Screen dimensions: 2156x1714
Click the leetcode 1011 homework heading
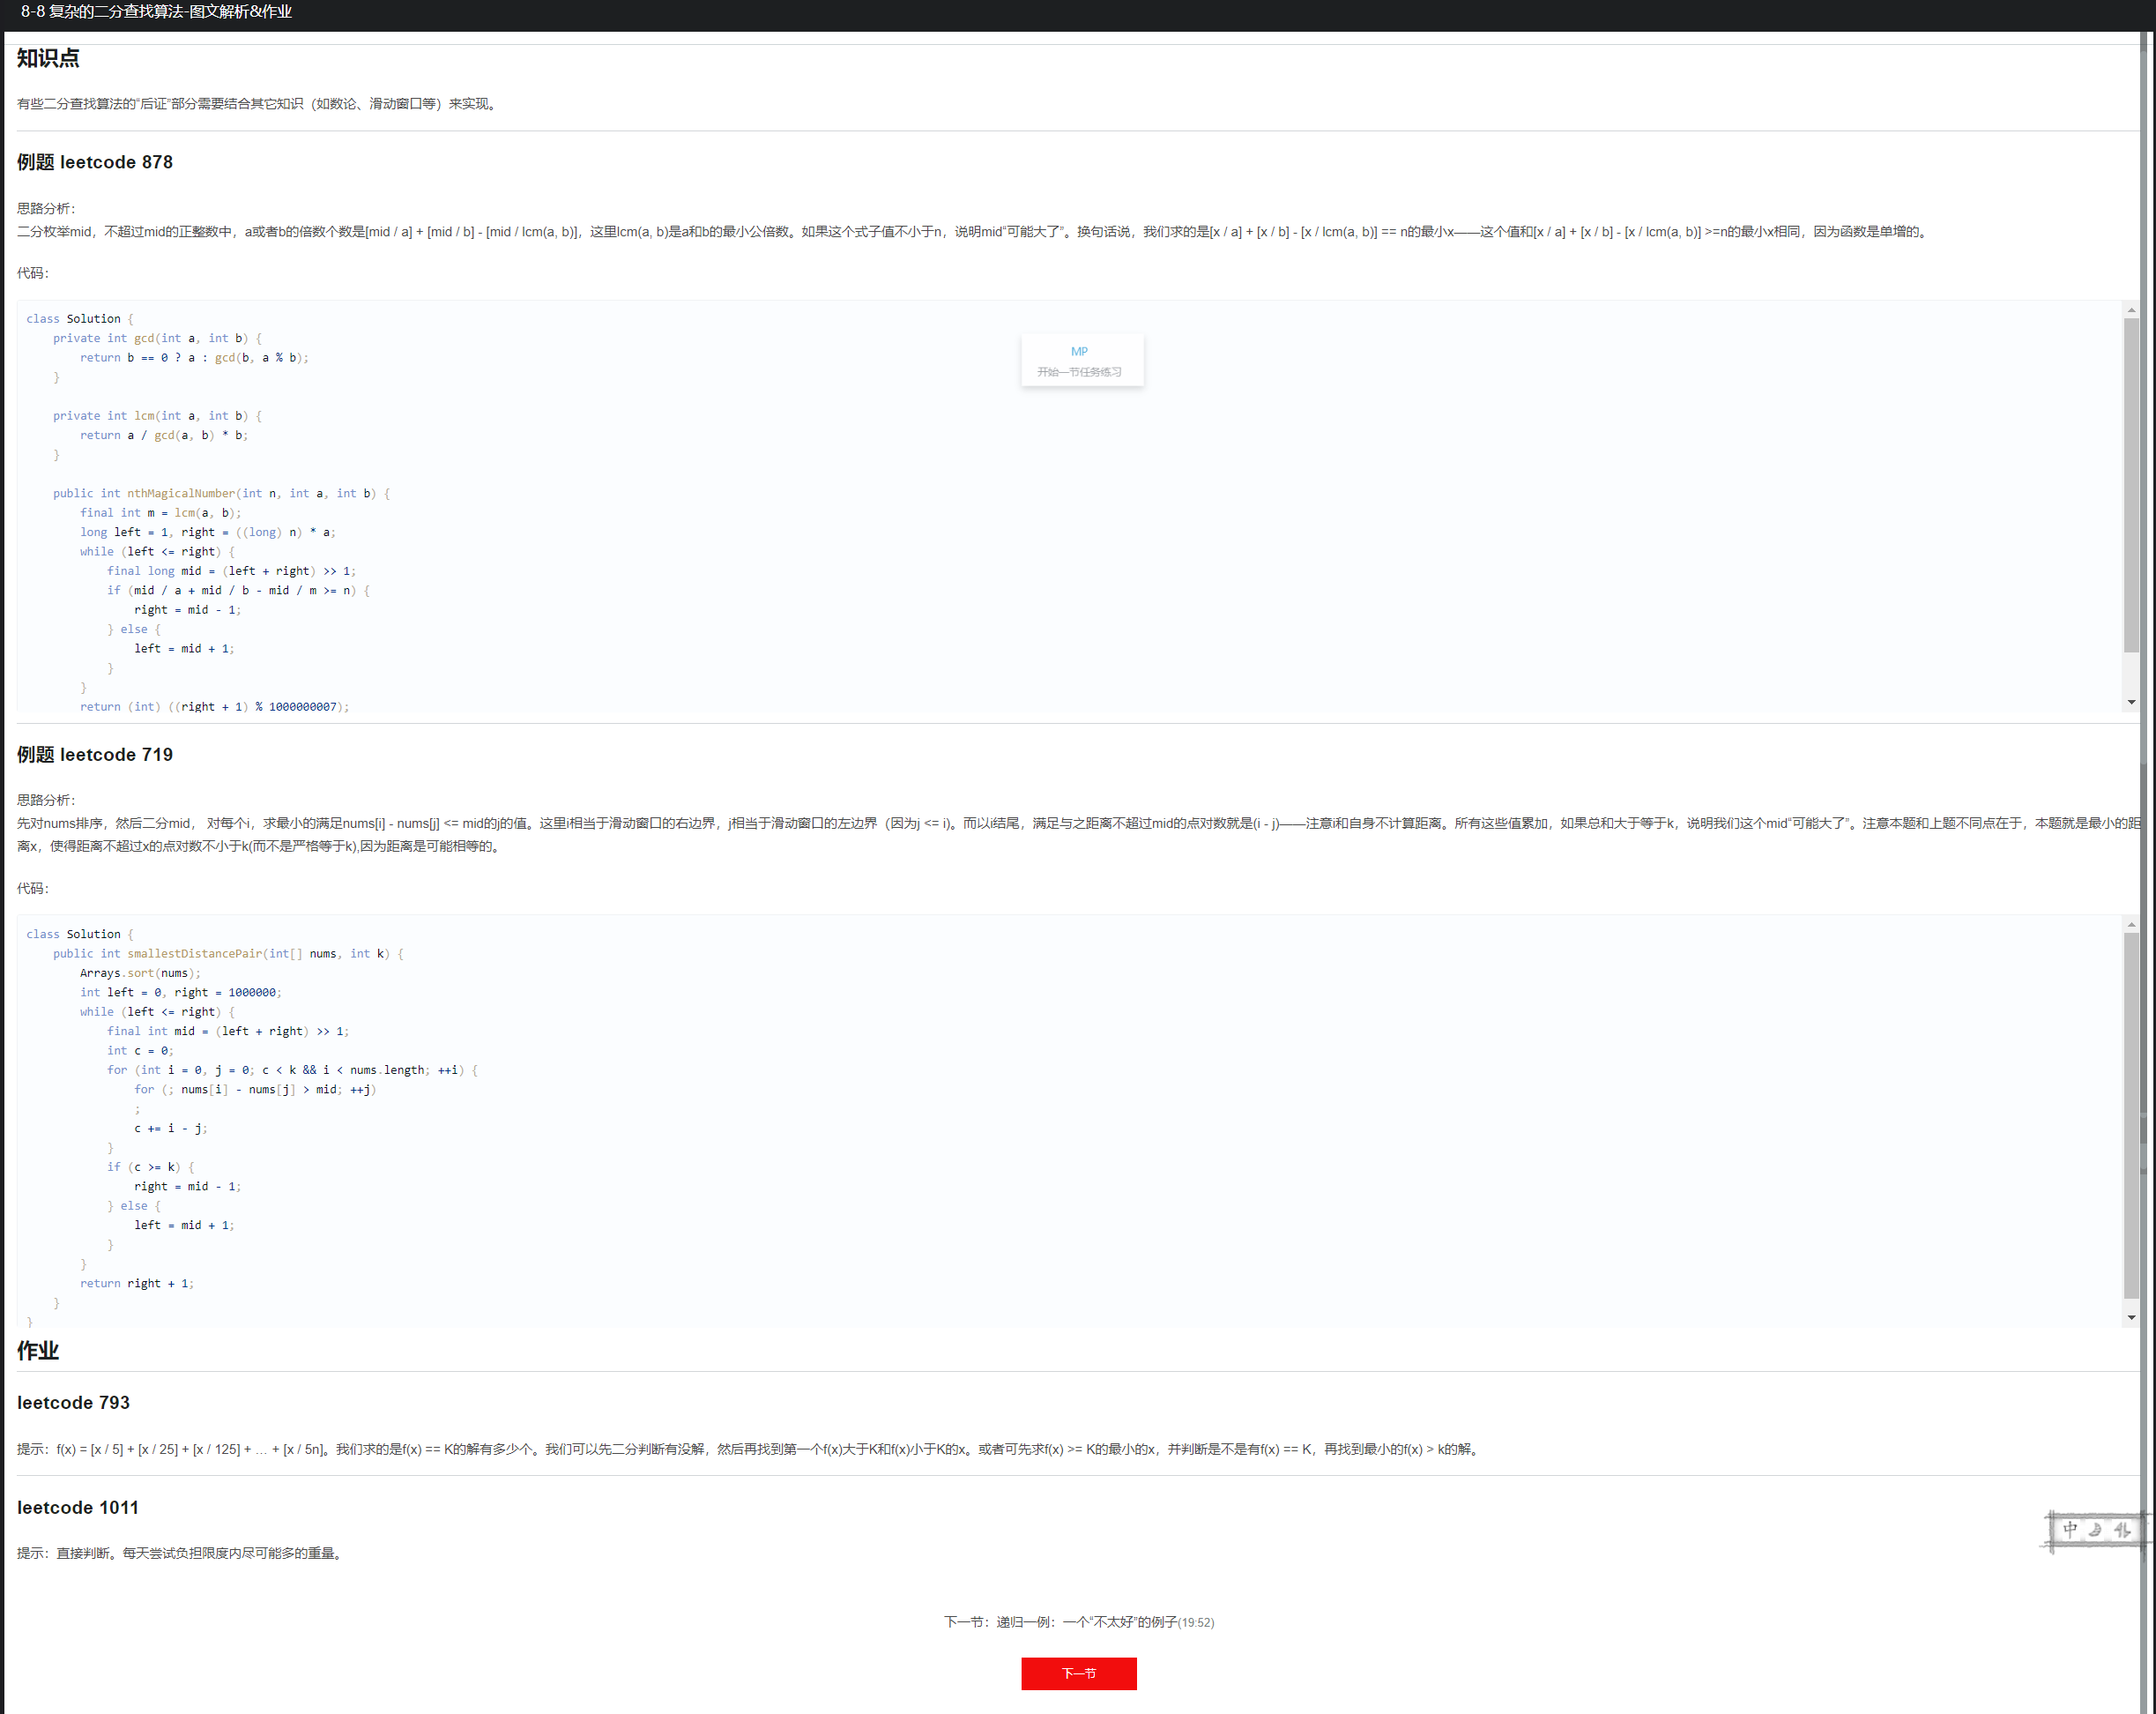(x=77, y=1507)
